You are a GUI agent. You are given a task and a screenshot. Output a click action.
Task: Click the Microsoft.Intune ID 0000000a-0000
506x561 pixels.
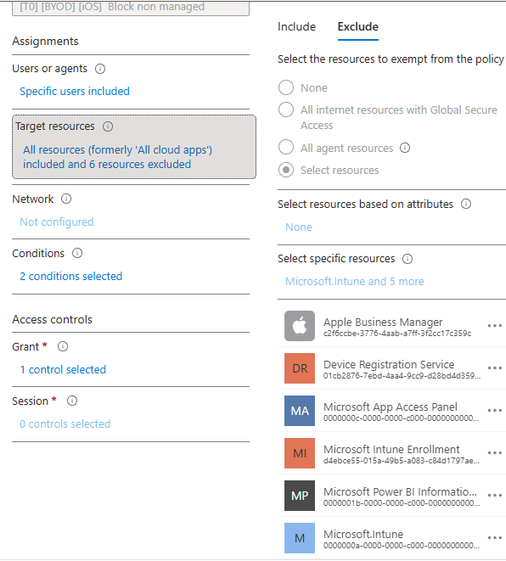point(402,546)
